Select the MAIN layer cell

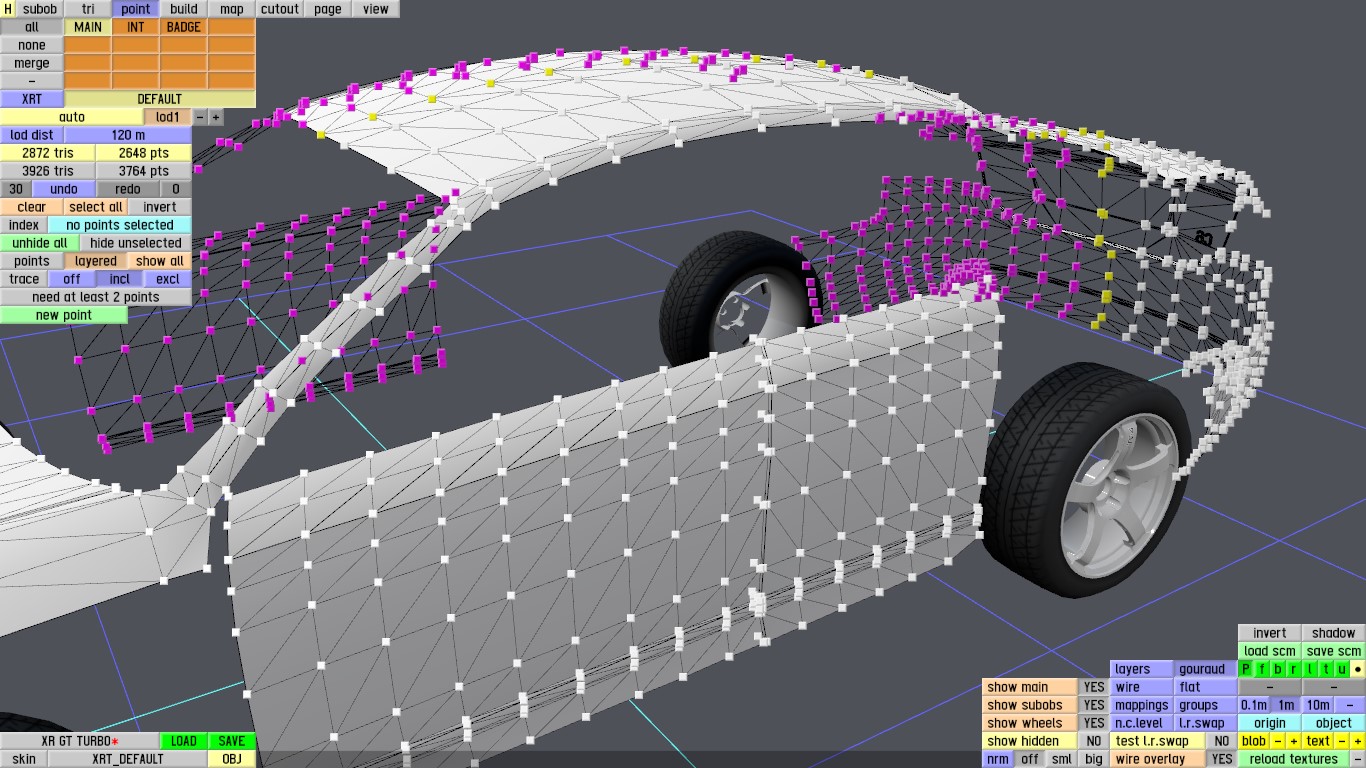point(88,27)
